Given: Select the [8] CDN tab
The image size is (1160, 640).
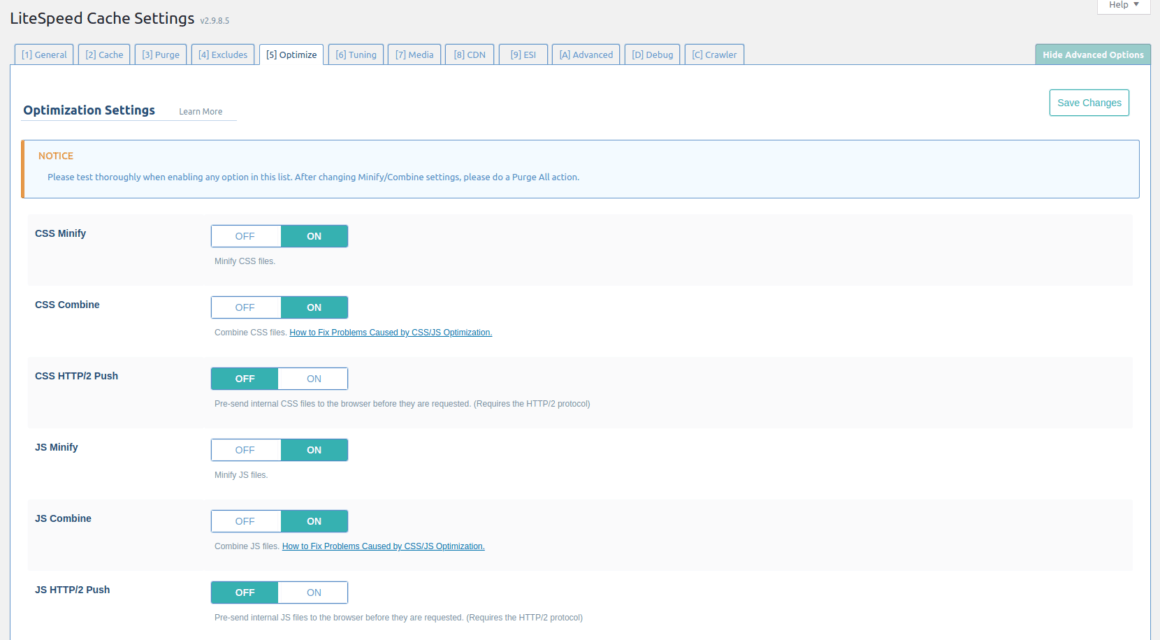Looking at the screenshot, I should [x=469, y=54].
